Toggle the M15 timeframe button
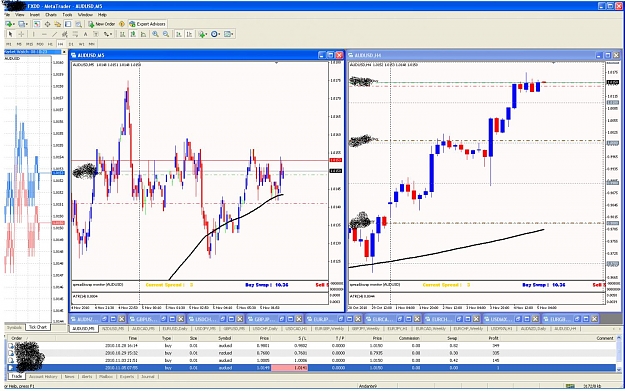Screen dimensions: 625x391 pos(29,44)
